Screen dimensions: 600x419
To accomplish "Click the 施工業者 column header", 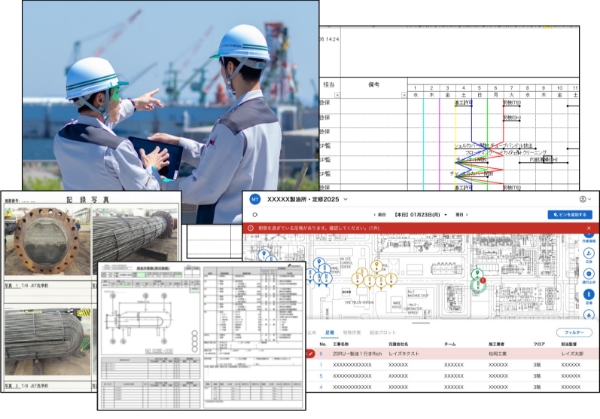I will pos(496,344).
